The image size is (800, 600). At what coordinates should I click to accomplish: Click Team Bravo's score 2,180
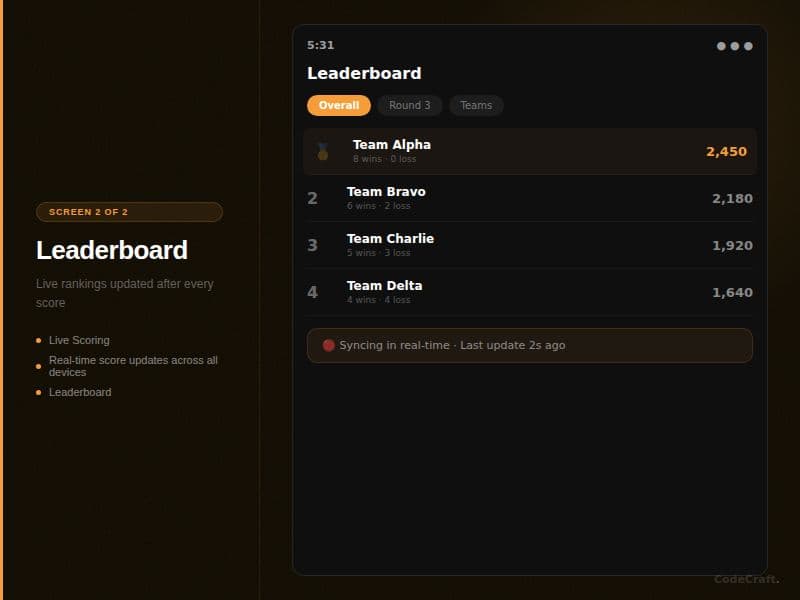coord(733,198)
